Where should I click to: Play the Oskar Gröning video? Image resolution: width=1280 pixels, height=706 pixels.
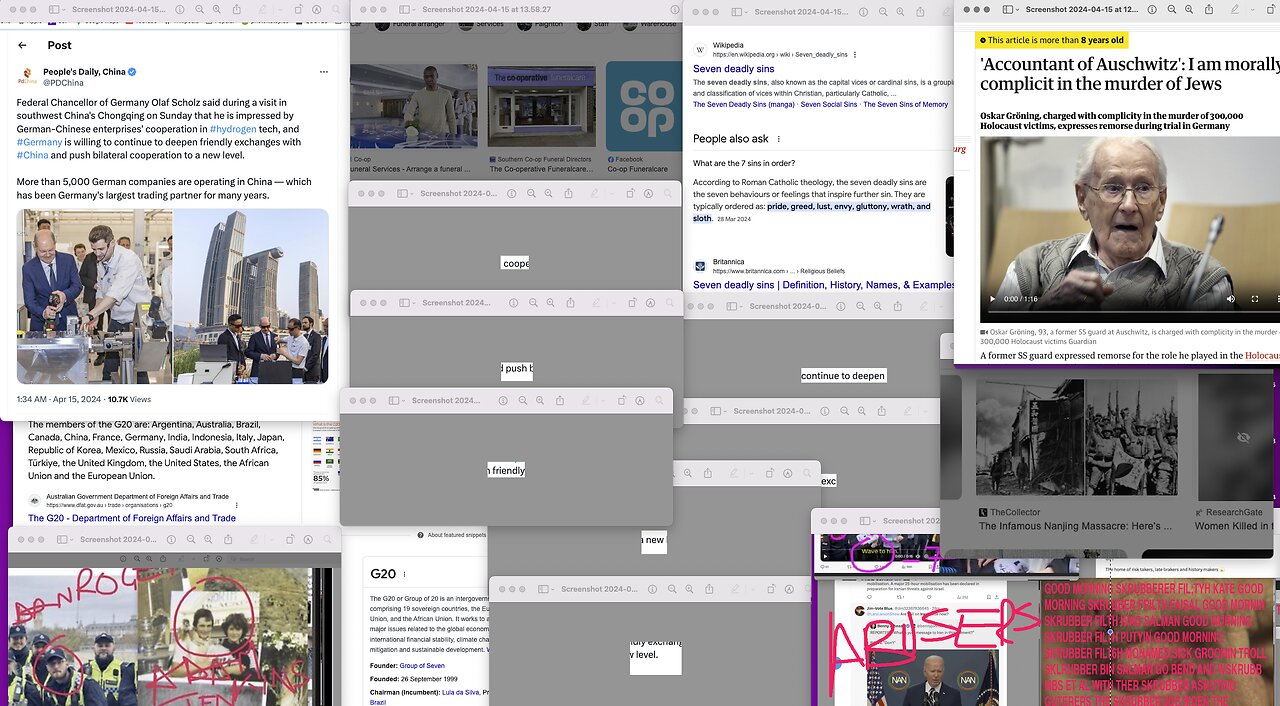(992, 298)
